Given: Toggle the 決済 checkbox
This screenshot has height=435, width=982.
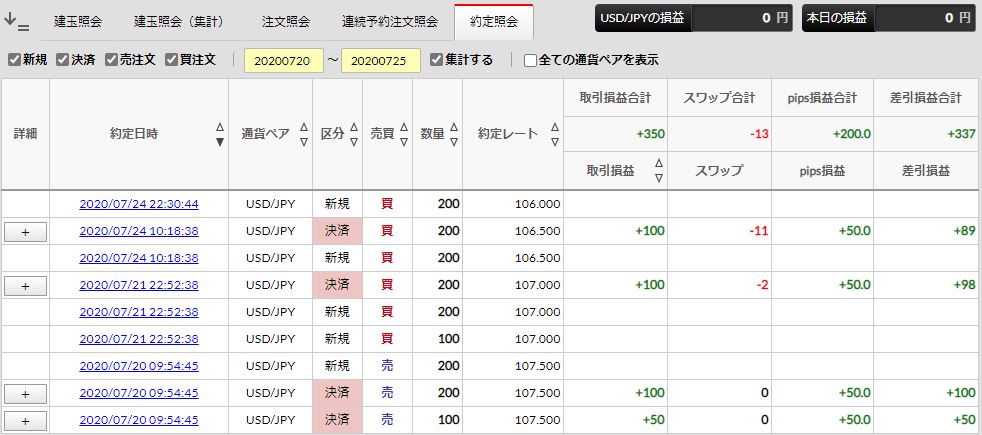Looking at the screenshot, I should point(62,60).
